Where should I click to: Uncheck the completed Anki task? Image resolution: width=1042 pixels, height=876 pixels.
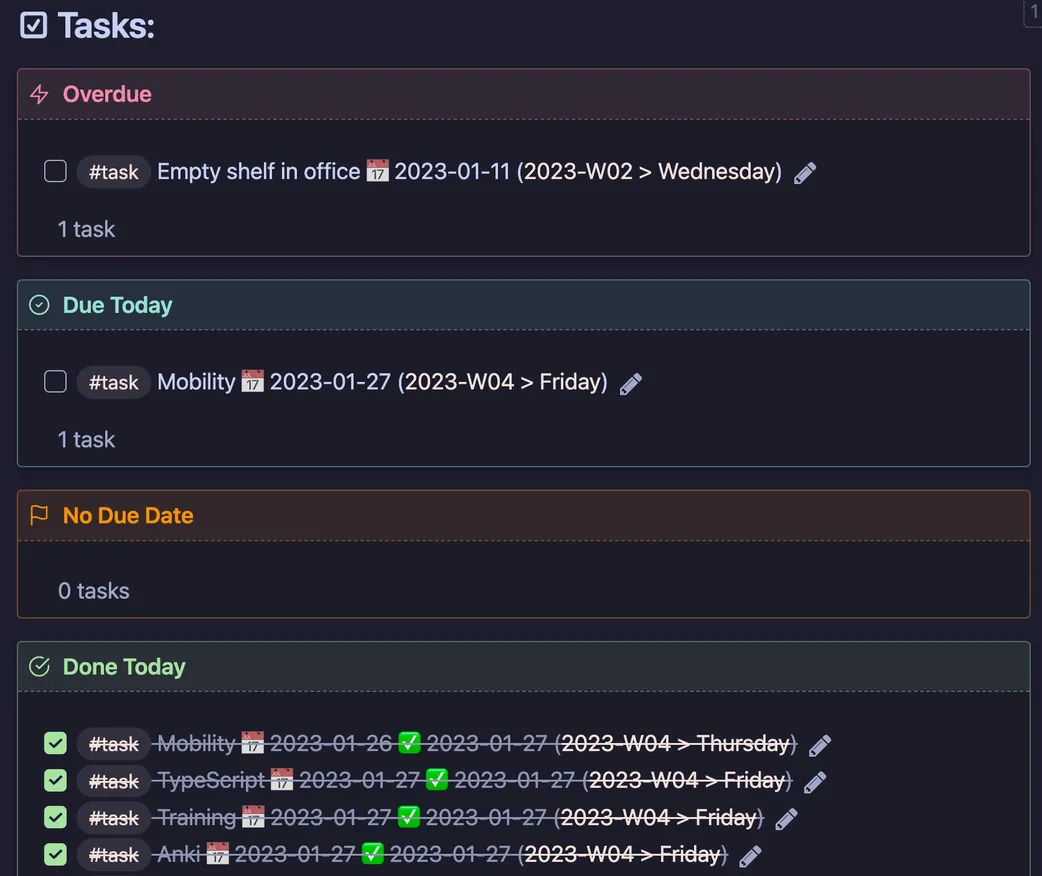55,854
